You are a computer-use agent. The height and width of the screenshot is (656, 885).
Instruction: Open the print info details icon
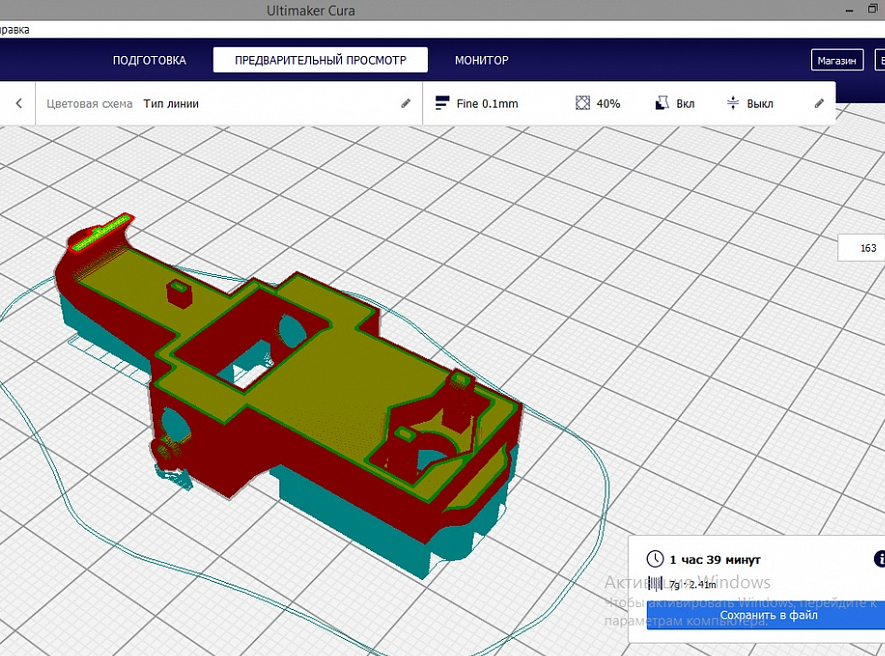880,559
